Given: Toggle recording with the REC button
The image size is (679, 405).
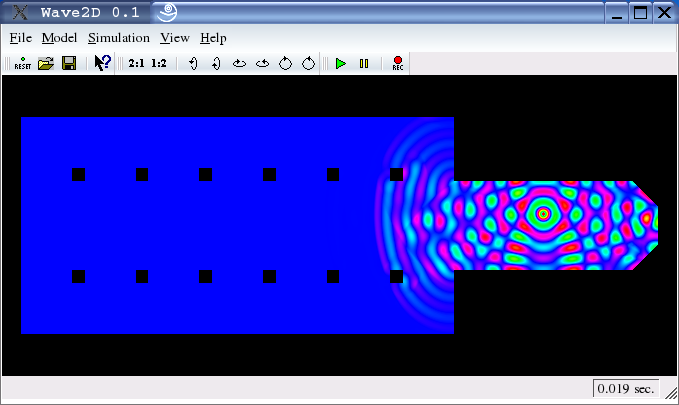Looking at the screenshot, I should pyautogui.click(x=398, y=64).
